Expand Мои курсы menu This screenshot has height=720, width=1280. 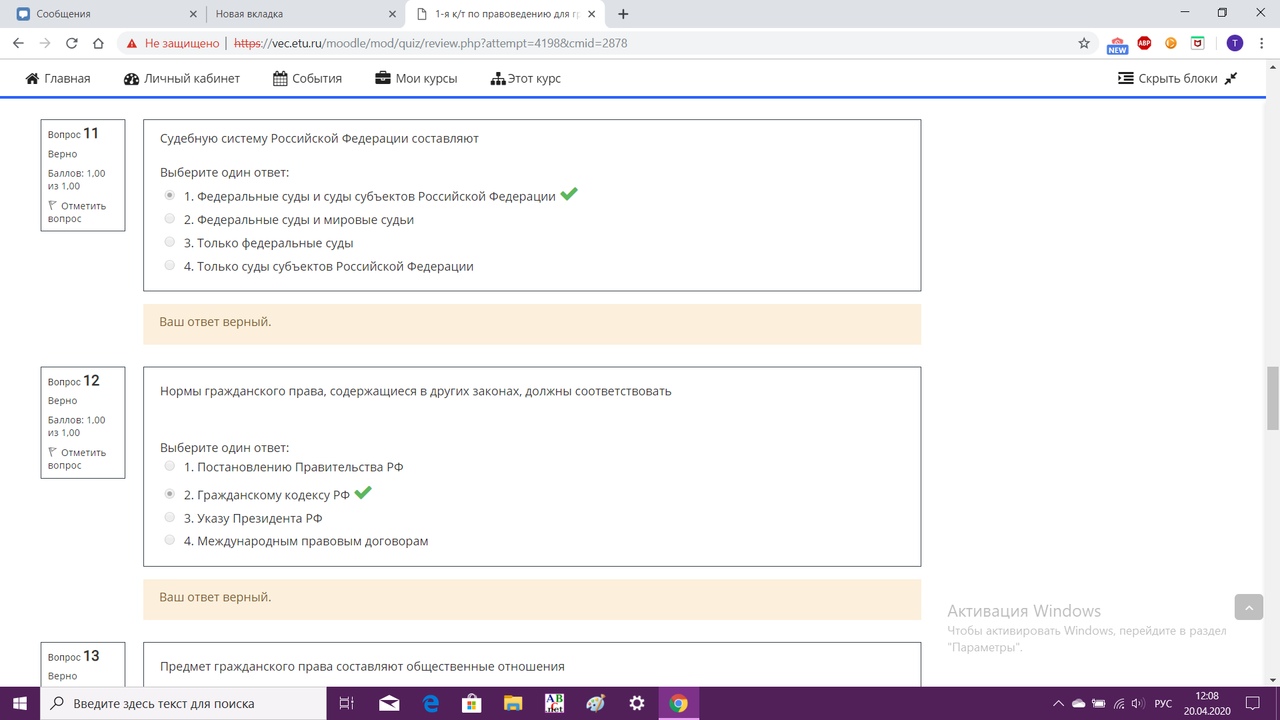[x=416, y=78]
